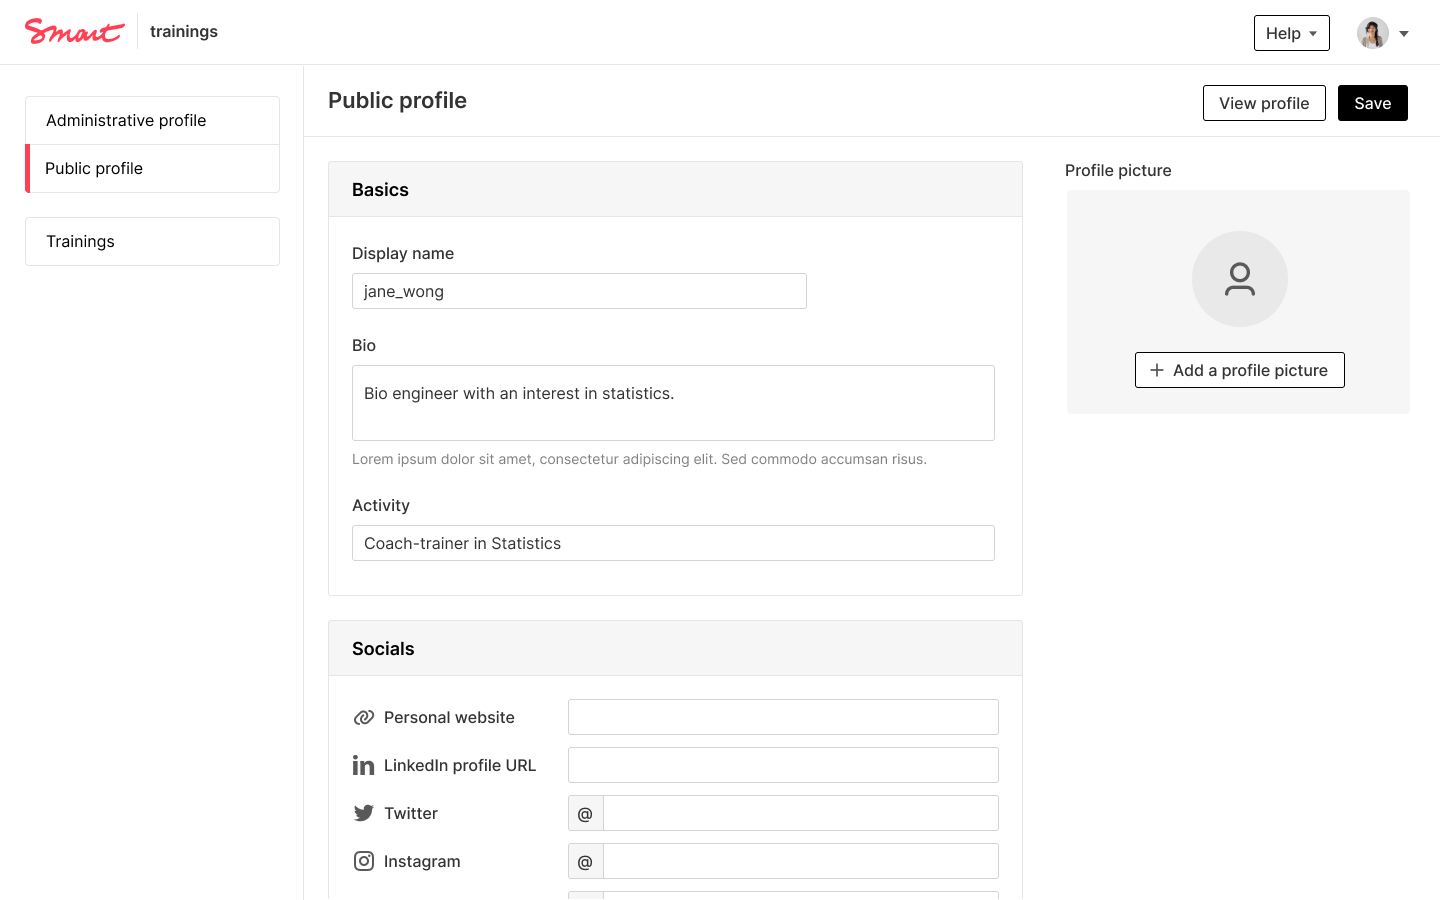The width and height of the screenshot is (1440, 900).
Task: Open the user avatar menu
Action: coord(1373,33)
